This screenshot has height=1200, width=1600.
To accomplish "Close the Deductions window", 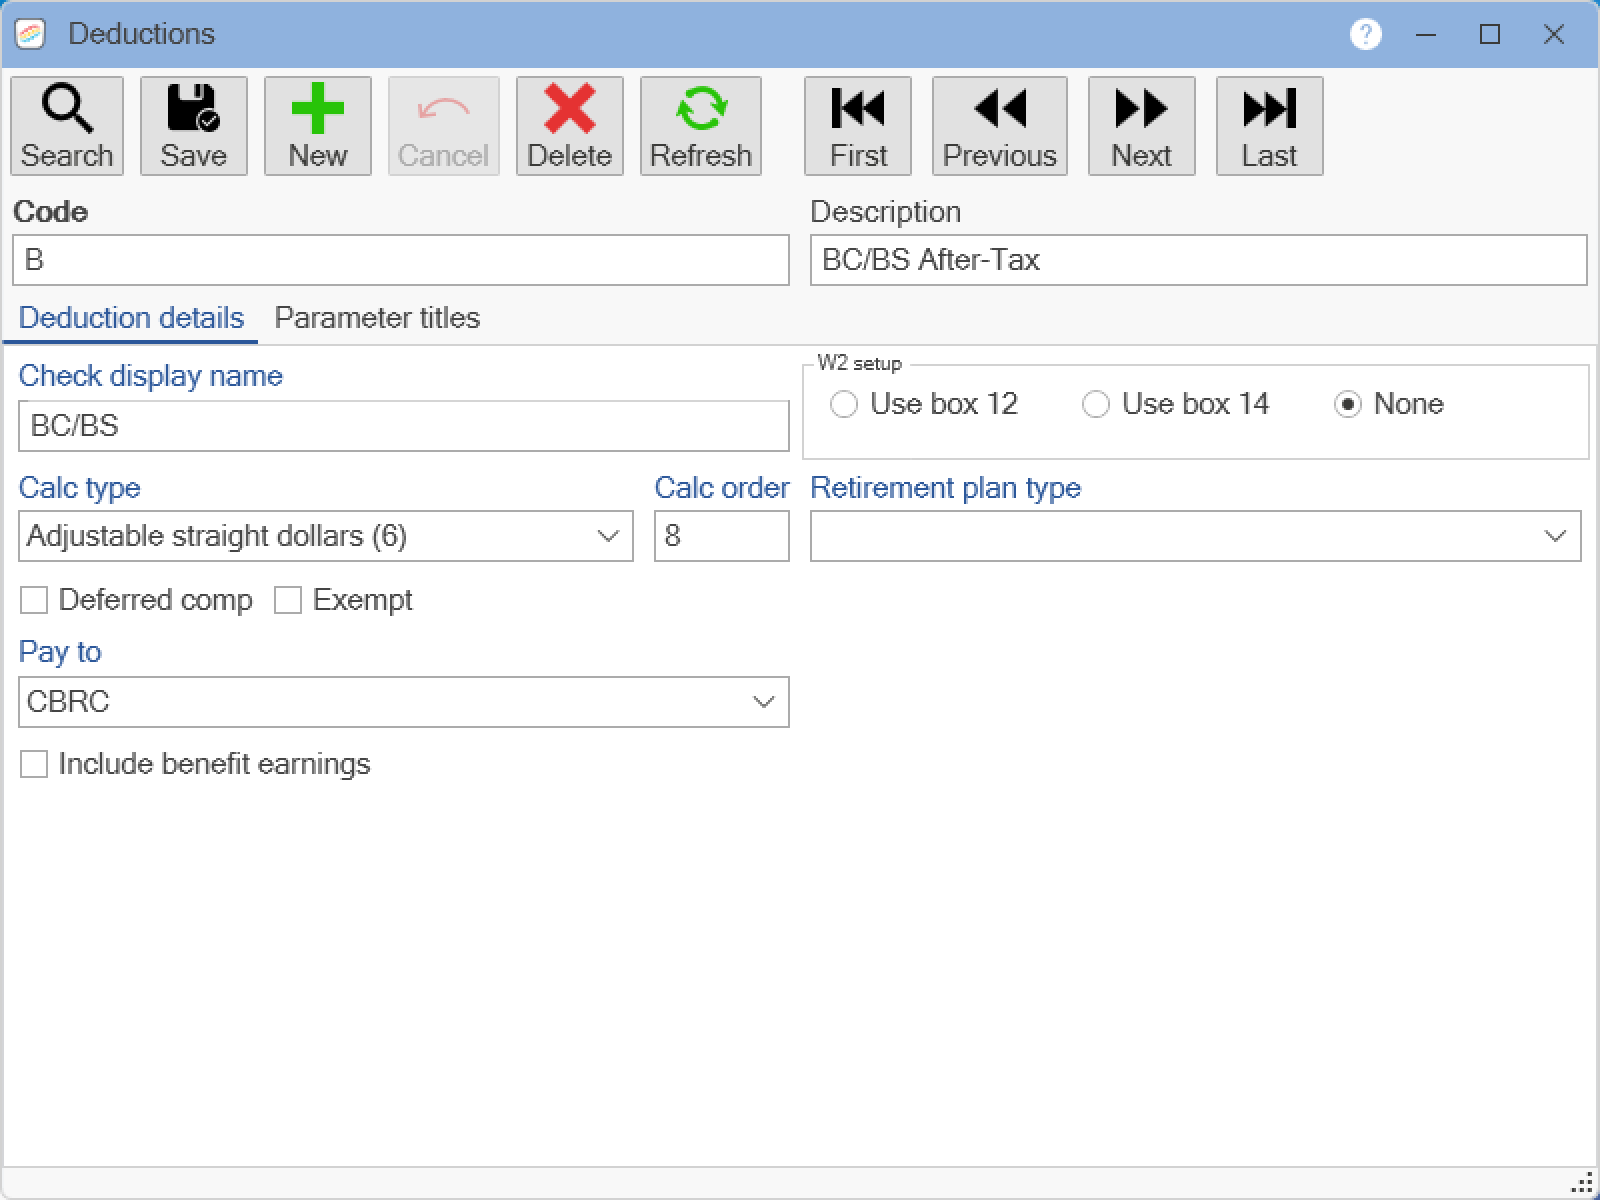I will click(1553, 34).
